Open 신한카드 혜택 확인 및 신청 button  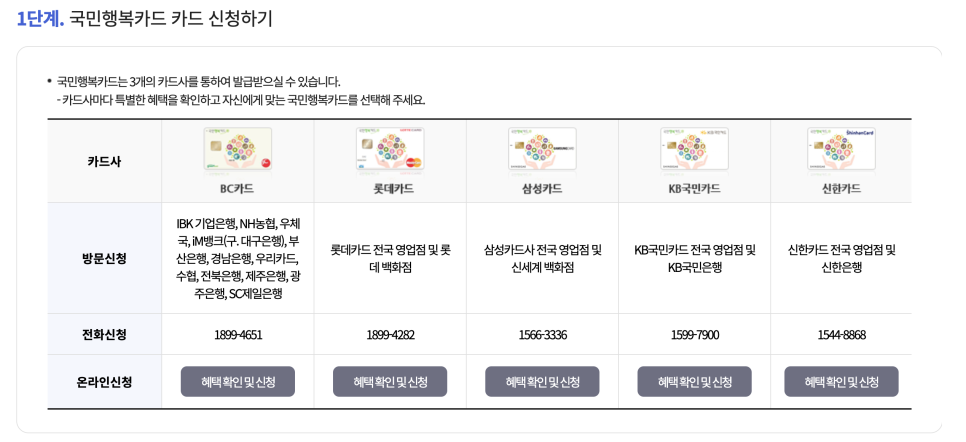coord(841,382)
